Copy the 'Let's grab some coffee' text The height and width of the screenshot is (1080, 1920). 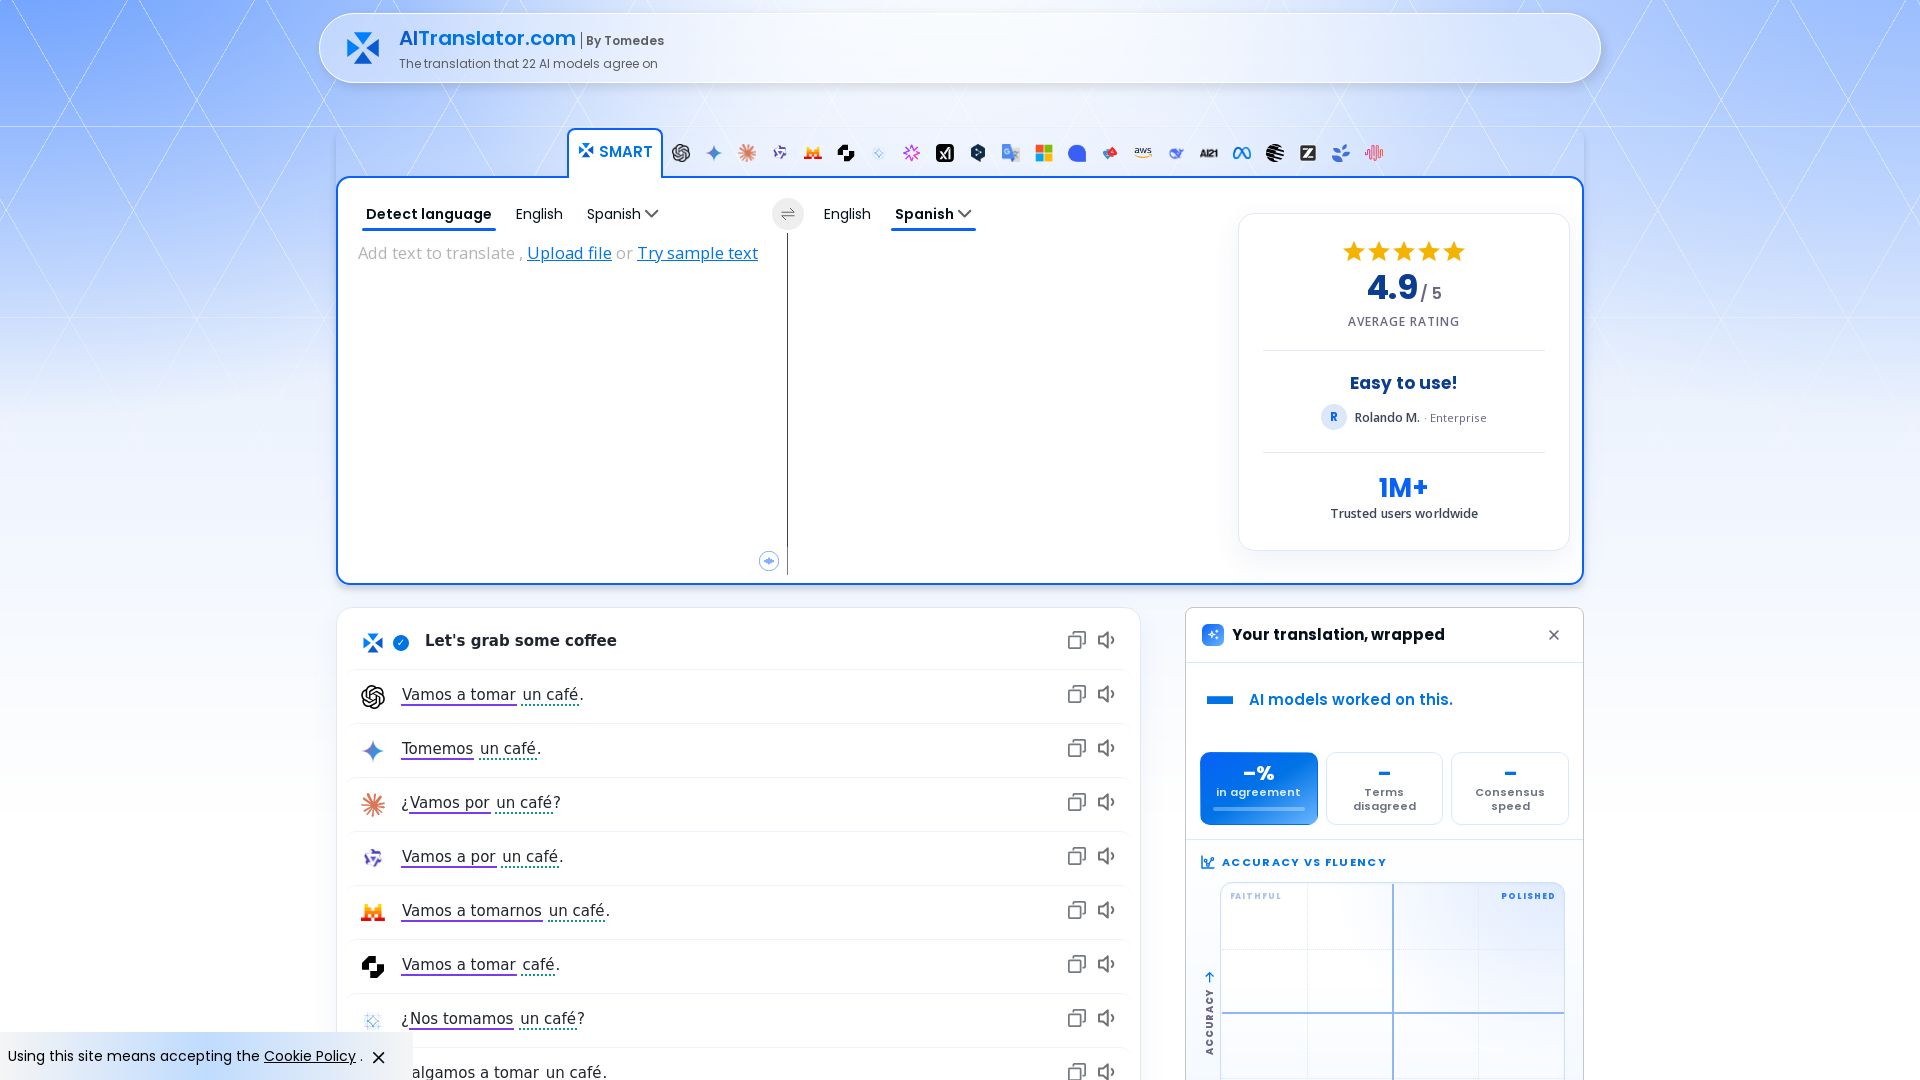(x=1077, y=641)
